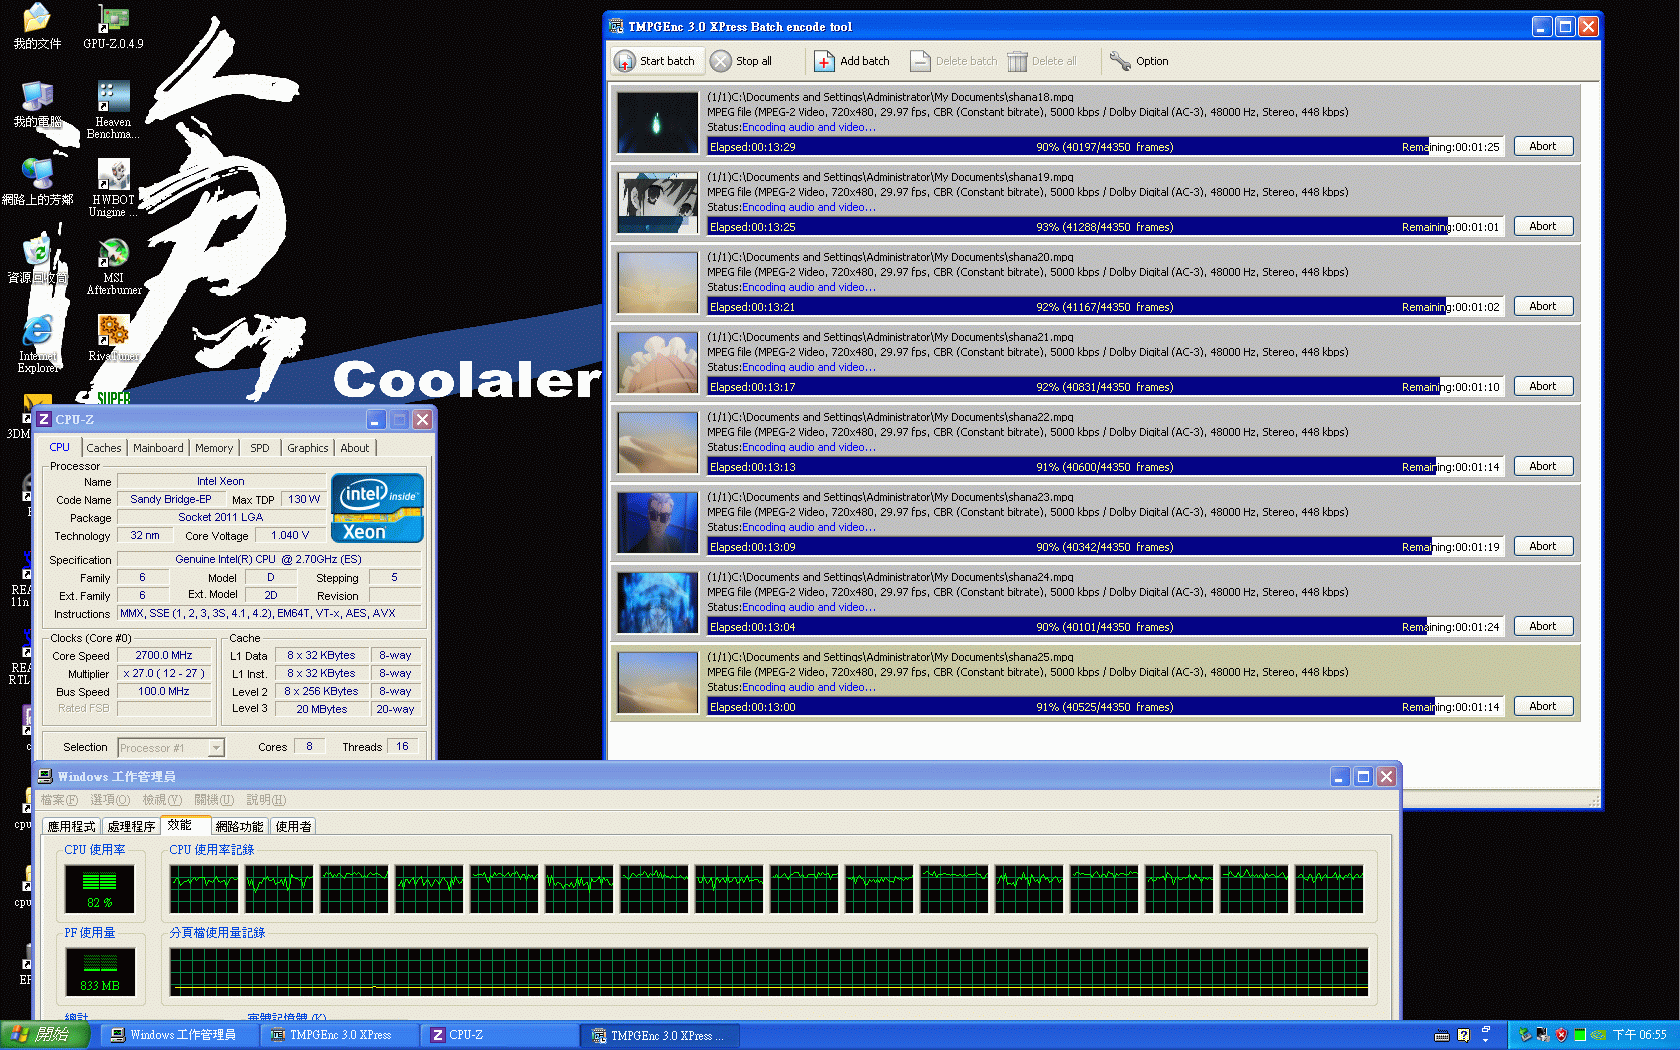Switch to the Caches tab in CPU-Z
This screenshot has height=1050, width=1680.
pyautogui.click(x=103, y=448)
